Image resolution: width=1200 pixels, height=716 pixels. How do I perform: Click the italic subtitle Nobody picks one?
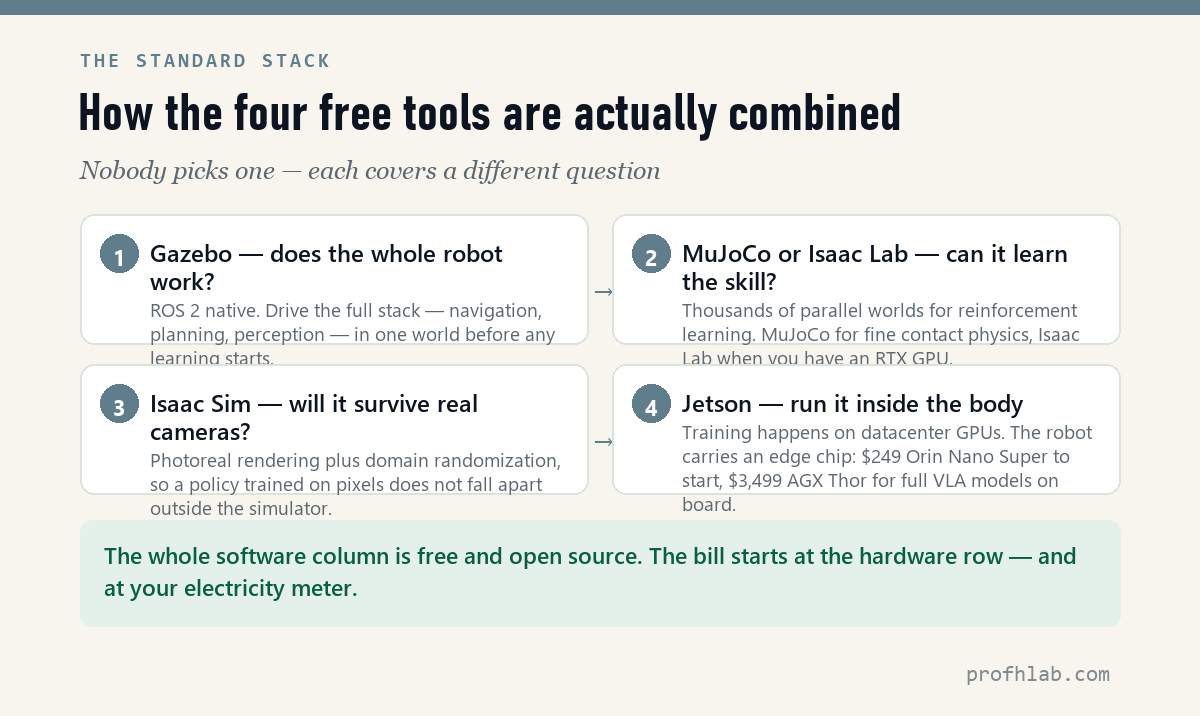370,171
